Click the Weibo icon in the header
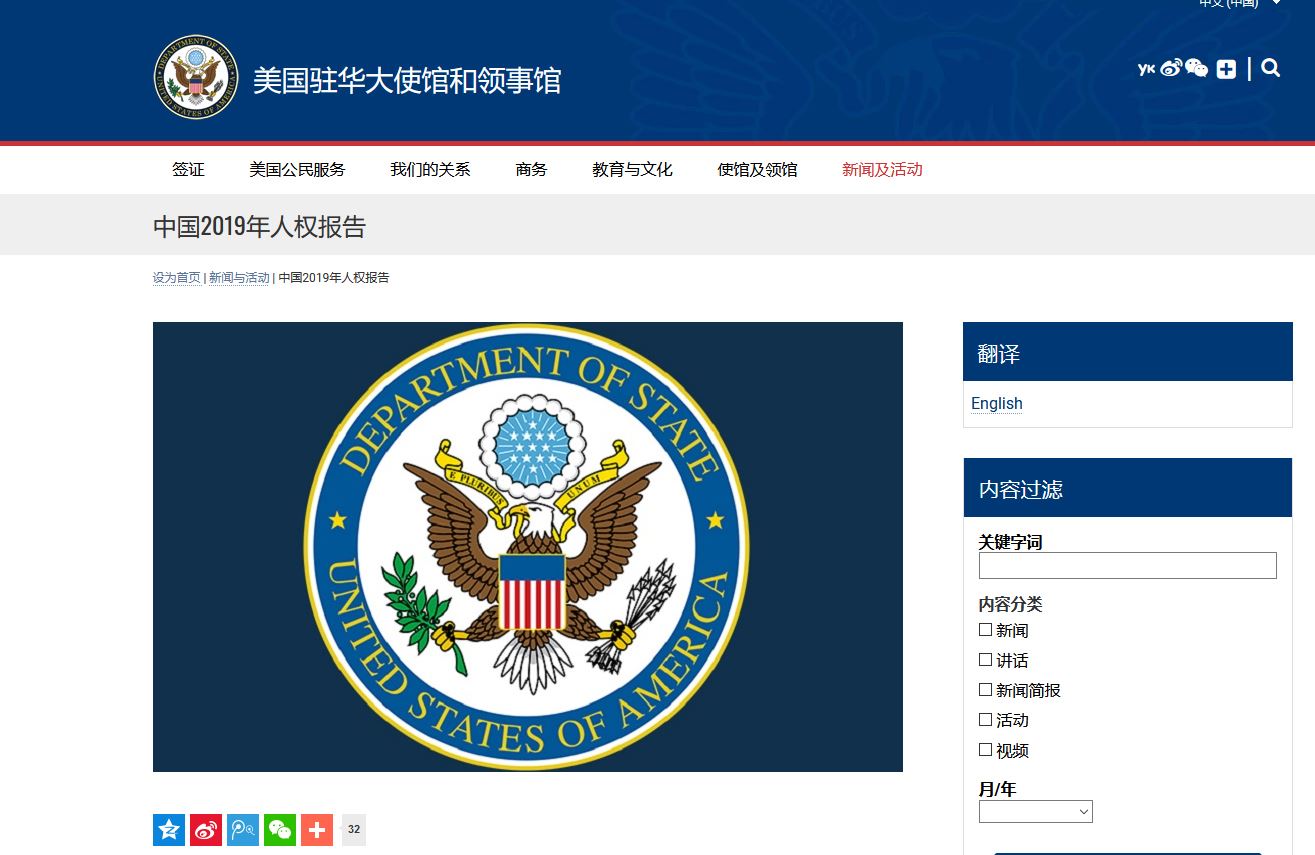The width and height of the screenshot is (1315, 855). (x=1171, y=68)
